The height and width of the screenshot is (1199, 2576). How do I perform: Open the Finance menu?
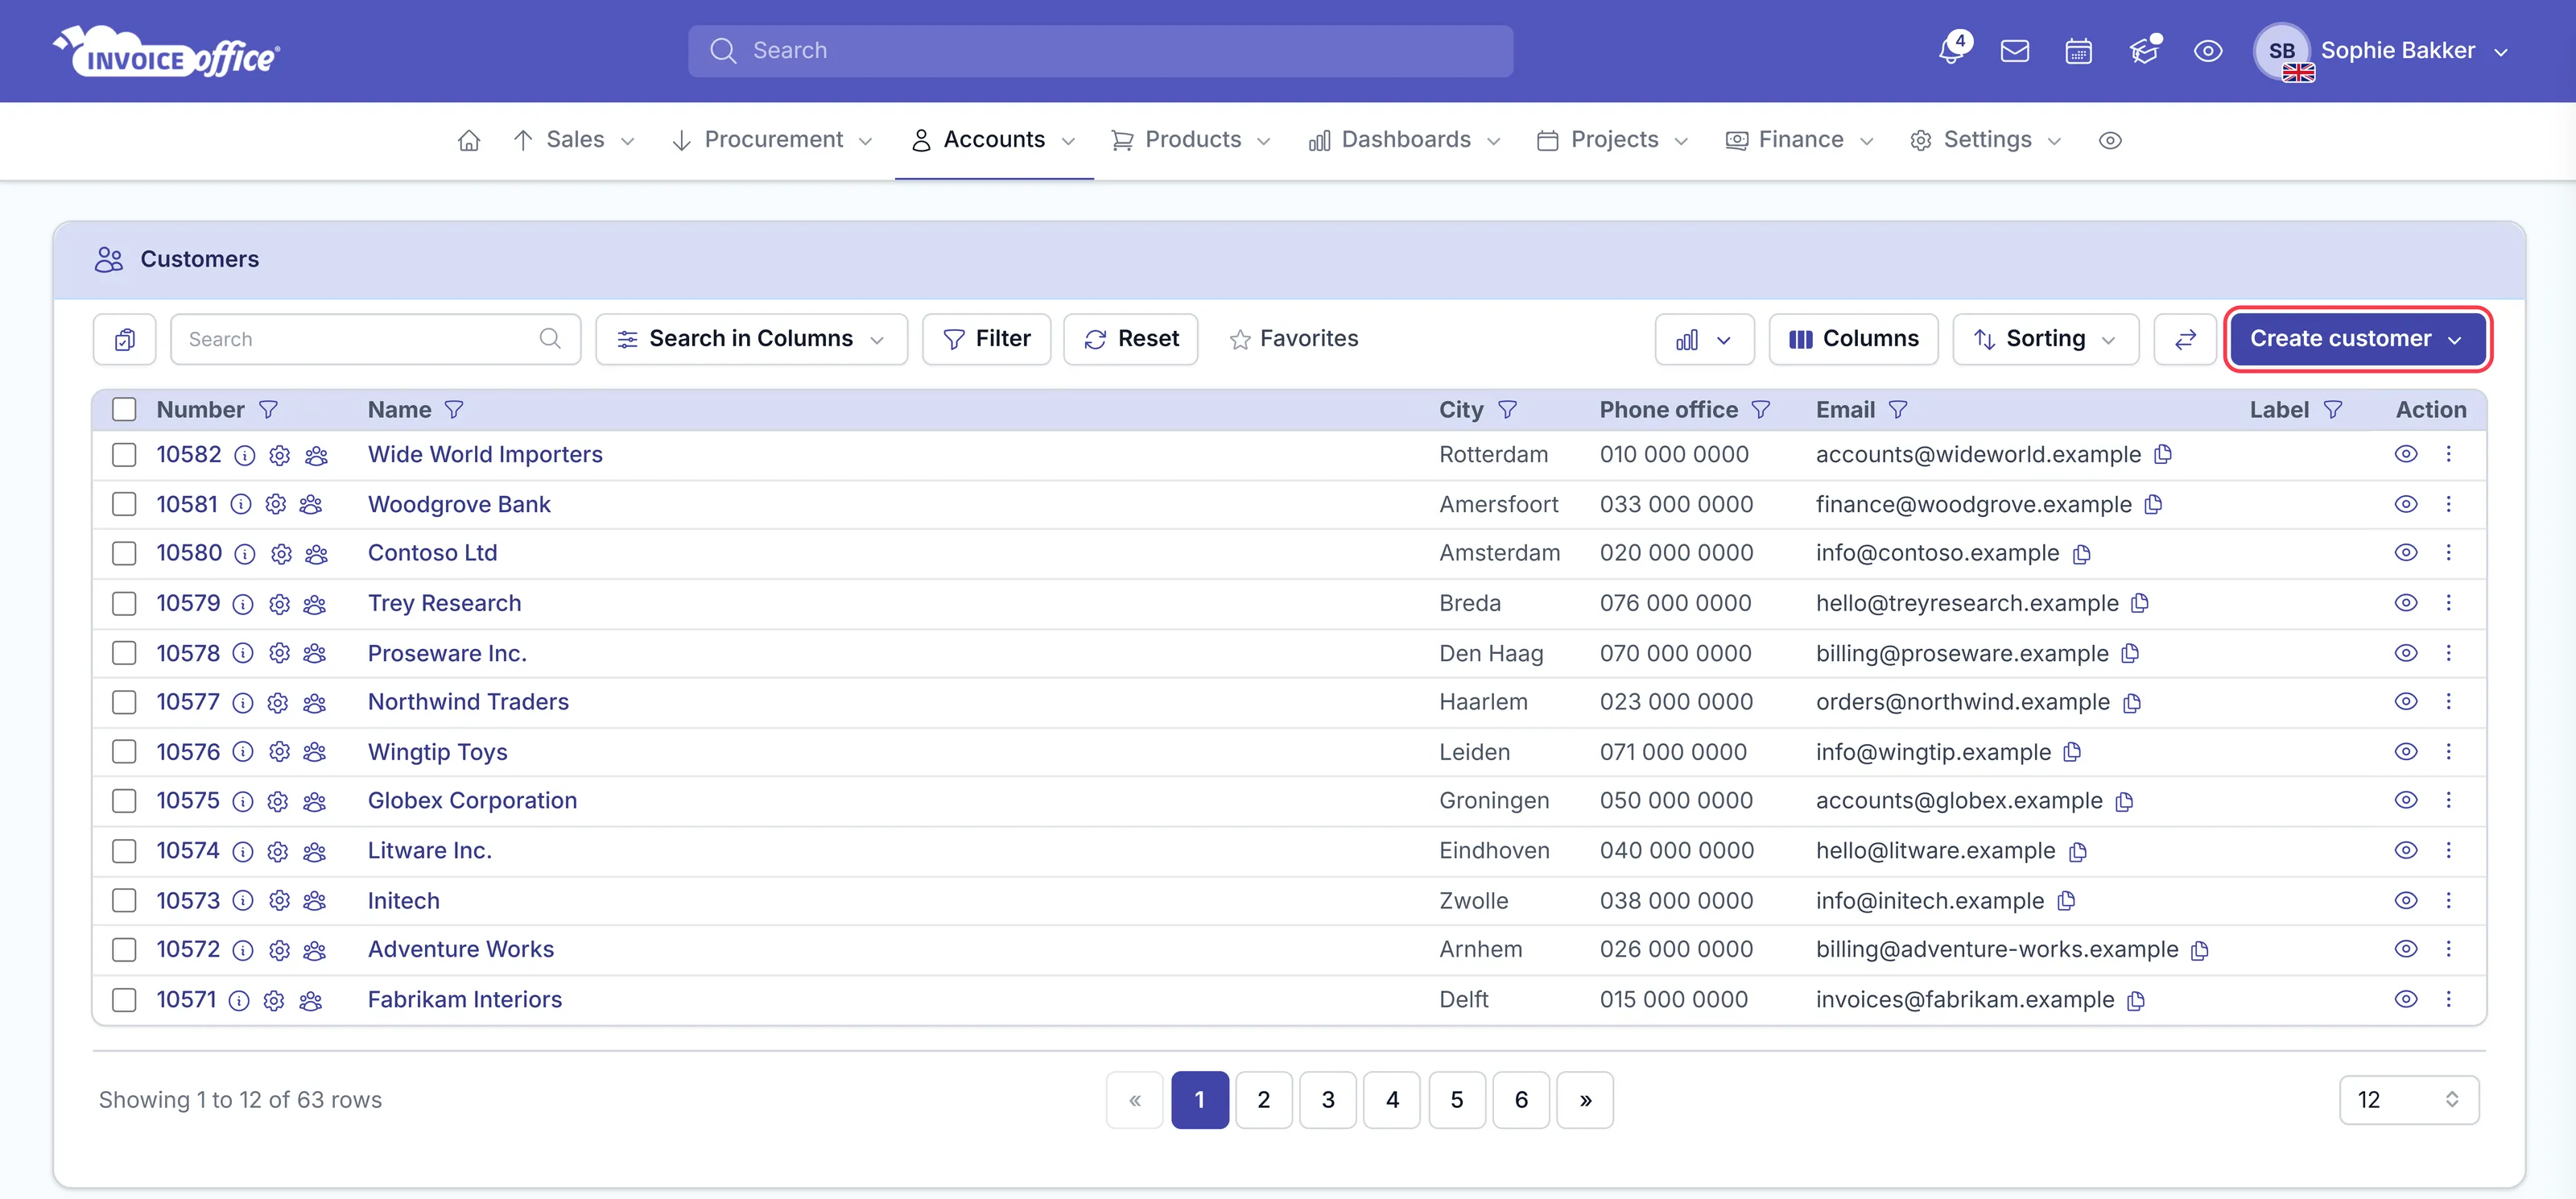click(x=1800, y=140)
